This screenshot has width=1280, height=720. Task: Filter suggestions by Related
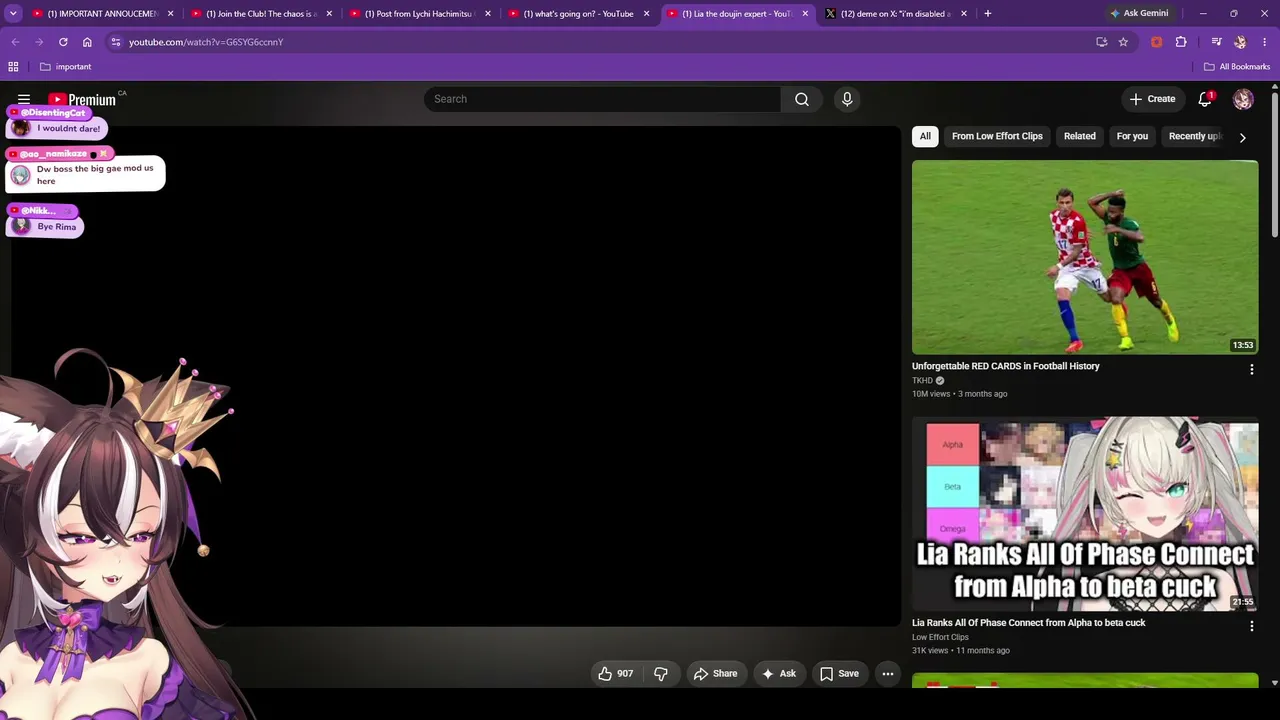(x=1080, y=136)
